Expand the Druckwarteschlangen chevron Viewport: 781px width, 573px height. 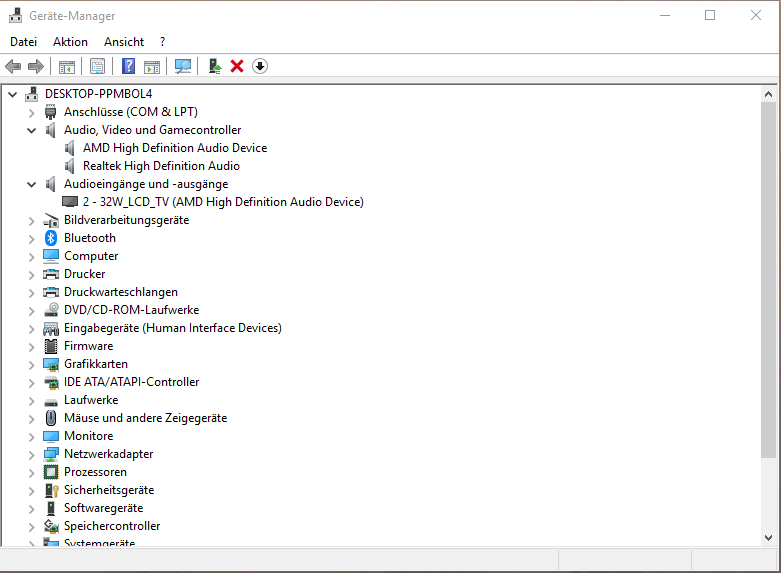(31, 292)
